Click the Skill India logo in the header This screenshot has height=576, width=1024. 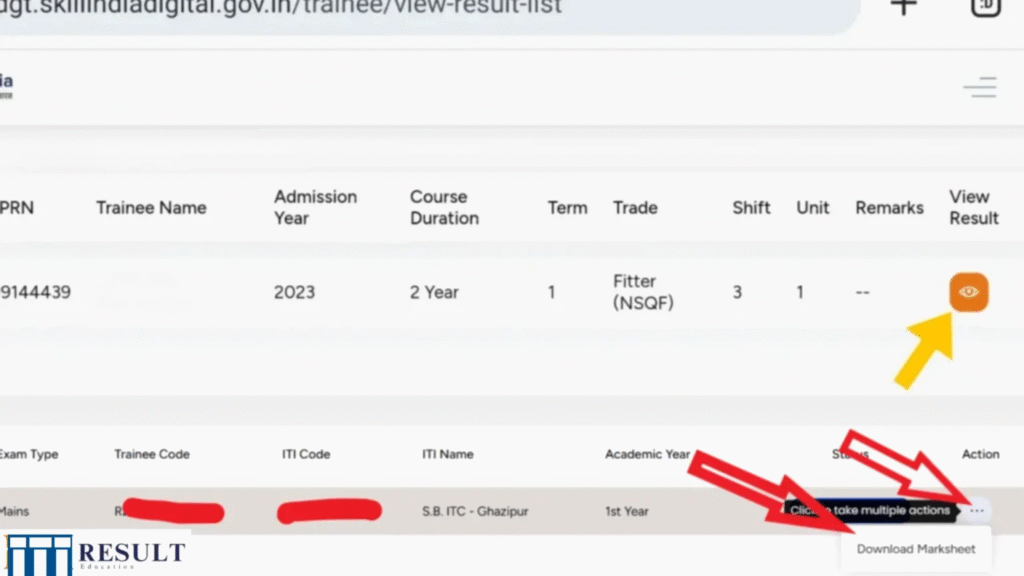[7, 86]
